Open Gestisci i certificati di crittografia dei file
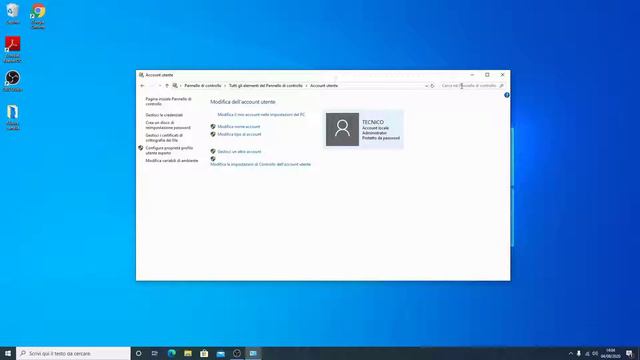Viewport: 640px width, 360px height. tap(164, 138)
